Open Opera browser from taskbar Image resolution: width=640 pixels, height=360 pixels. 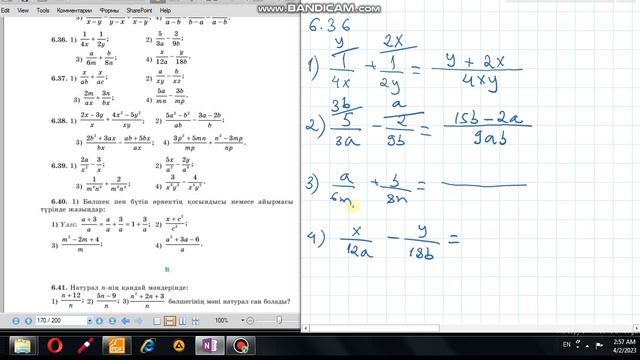click(x=54, y=345)
